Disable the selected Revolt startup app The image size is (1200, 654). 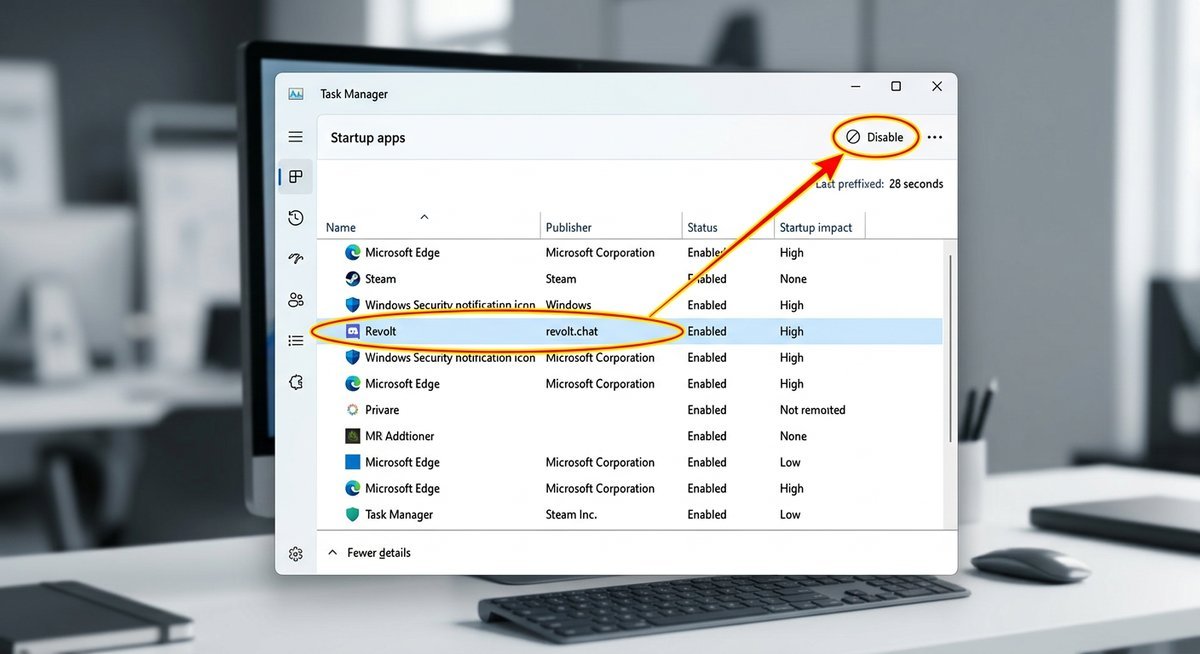click(x=876, y=136)
